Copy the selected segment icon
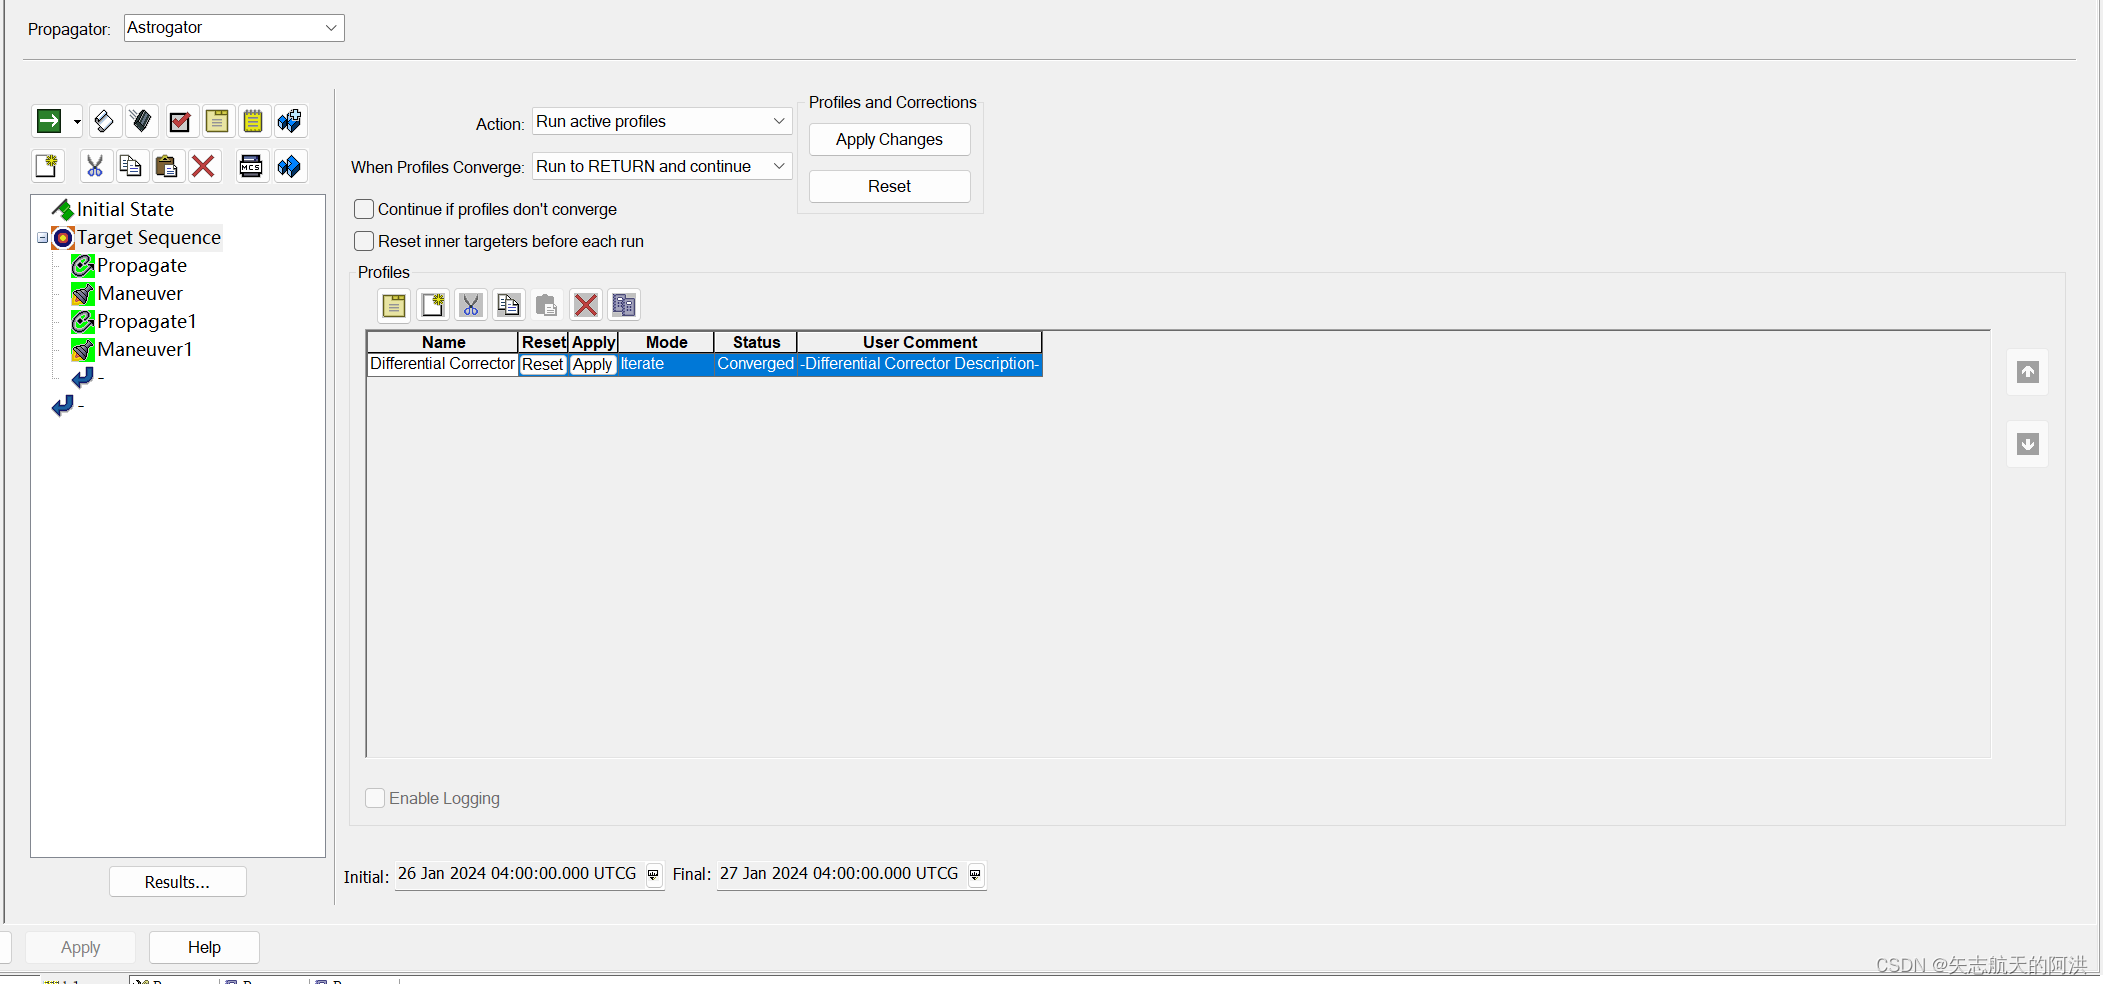The height and width of the screenshot is (984, 2103). point(131,166)
